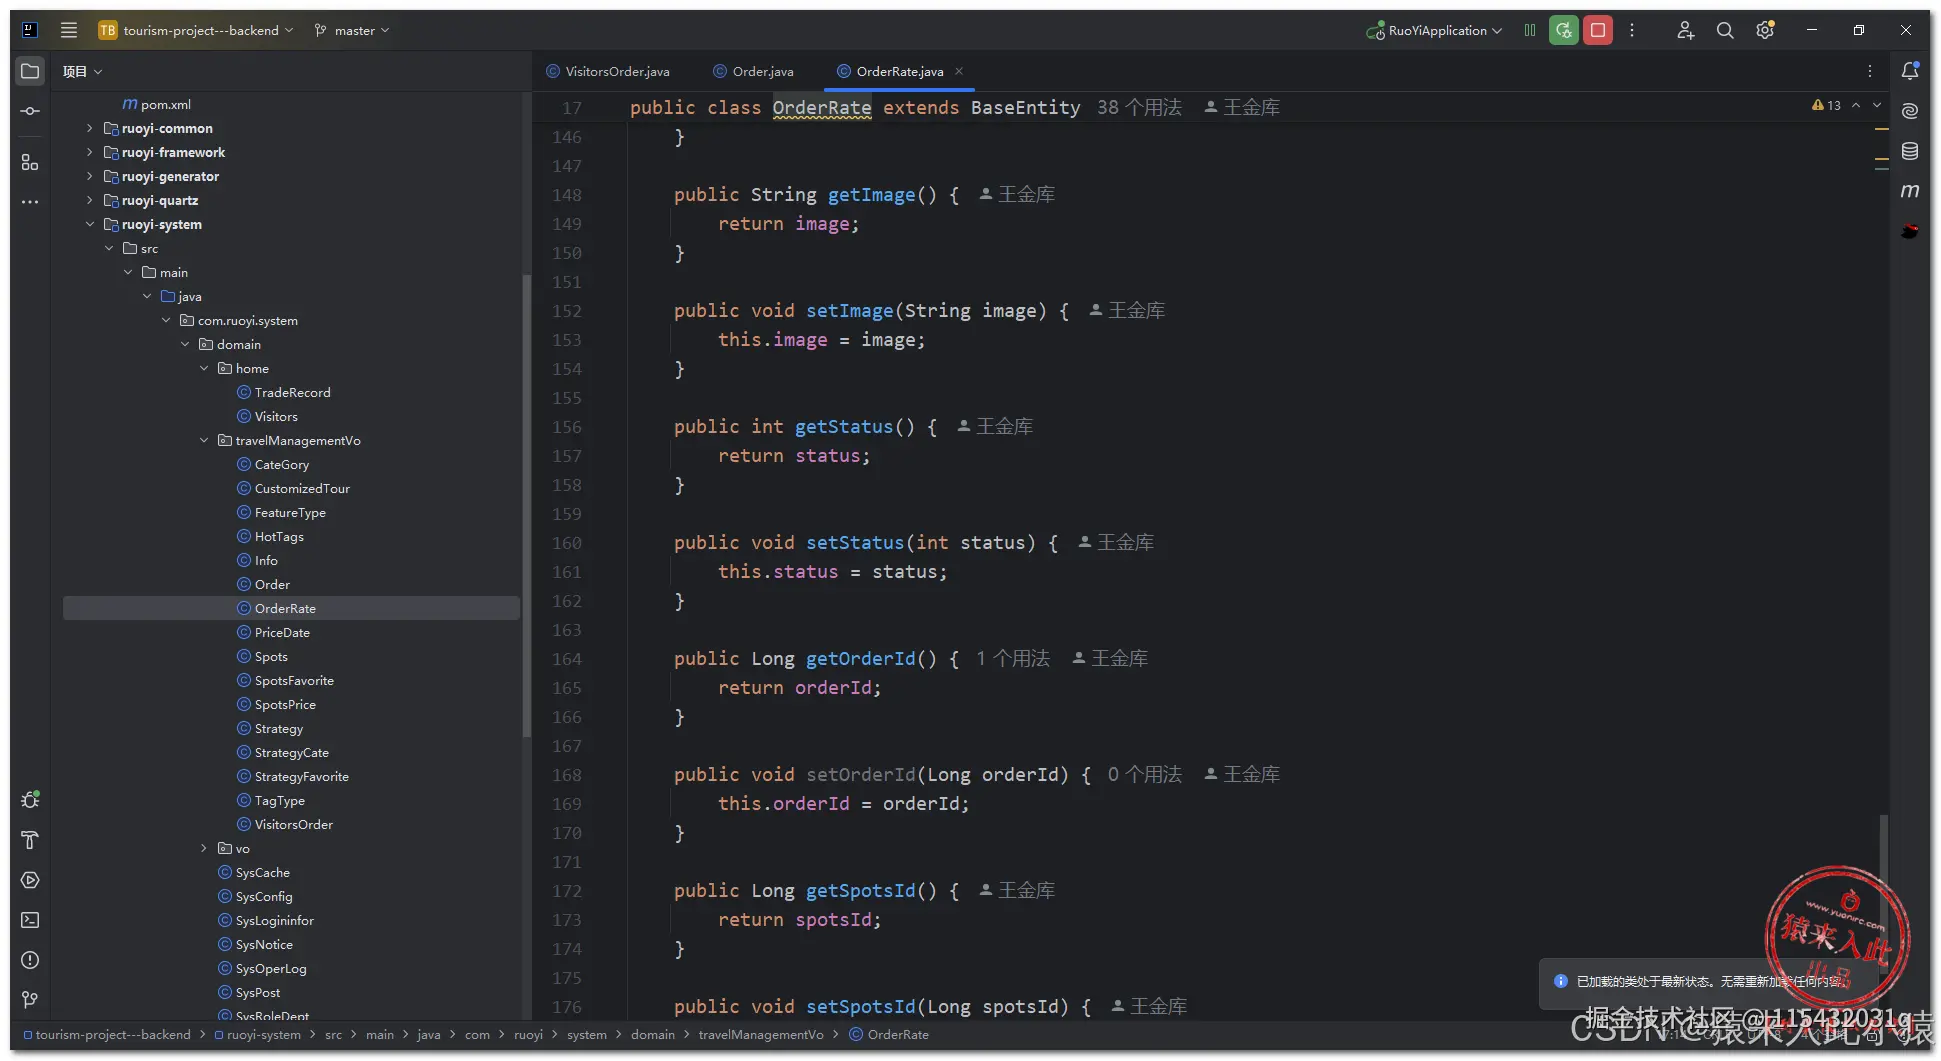Click the project tree vertical scrollbar
Viewport: 1941px width, 1061px height.
[527, 505]
